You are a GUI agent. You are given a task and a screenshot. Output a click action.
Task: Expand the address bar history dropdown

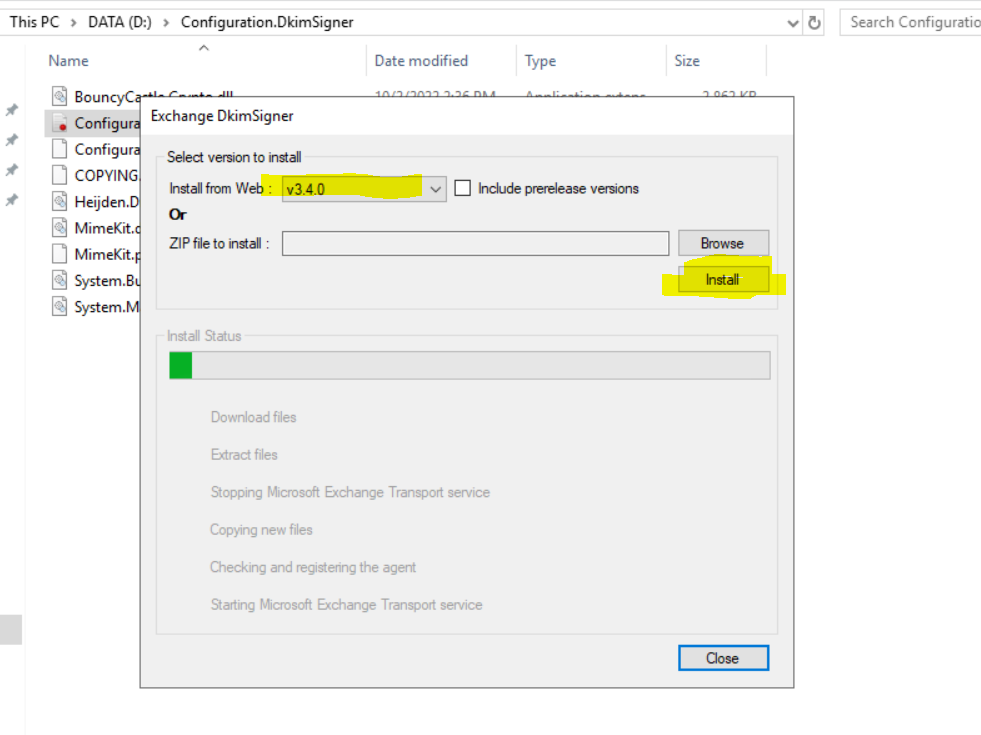pos(793,24)
